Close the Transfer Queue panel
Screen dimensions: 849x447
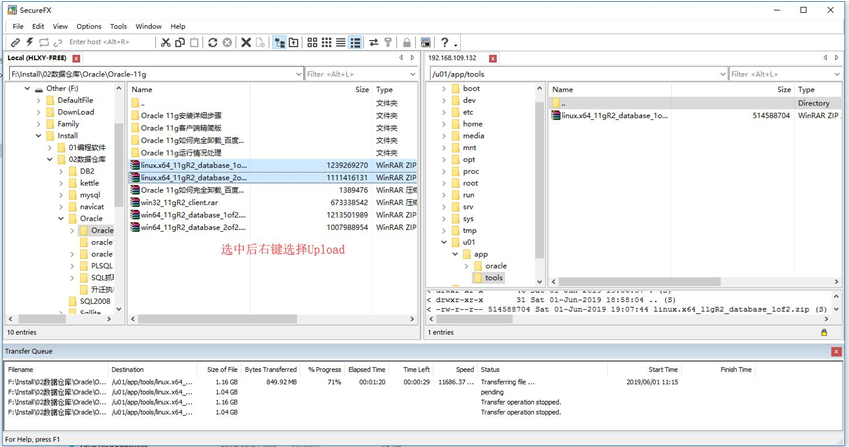coord(836,352)
